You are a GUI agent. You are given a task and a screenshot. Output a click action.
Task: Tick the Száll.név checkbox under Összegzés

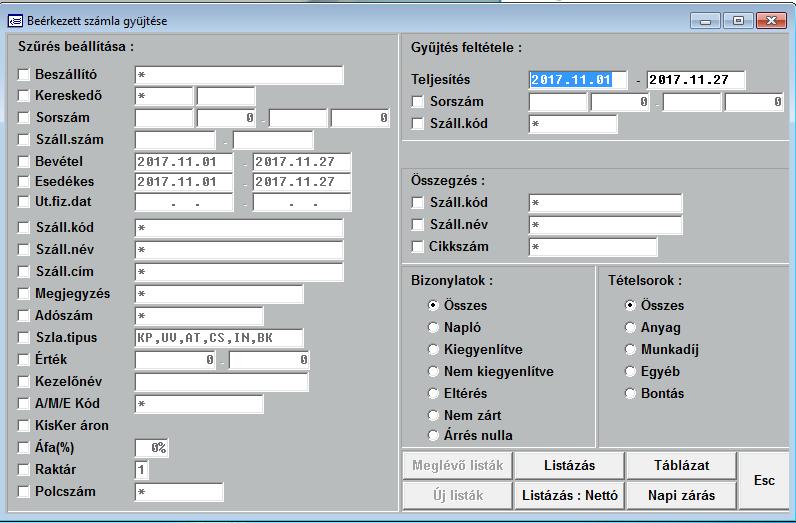tap(418, 224)
